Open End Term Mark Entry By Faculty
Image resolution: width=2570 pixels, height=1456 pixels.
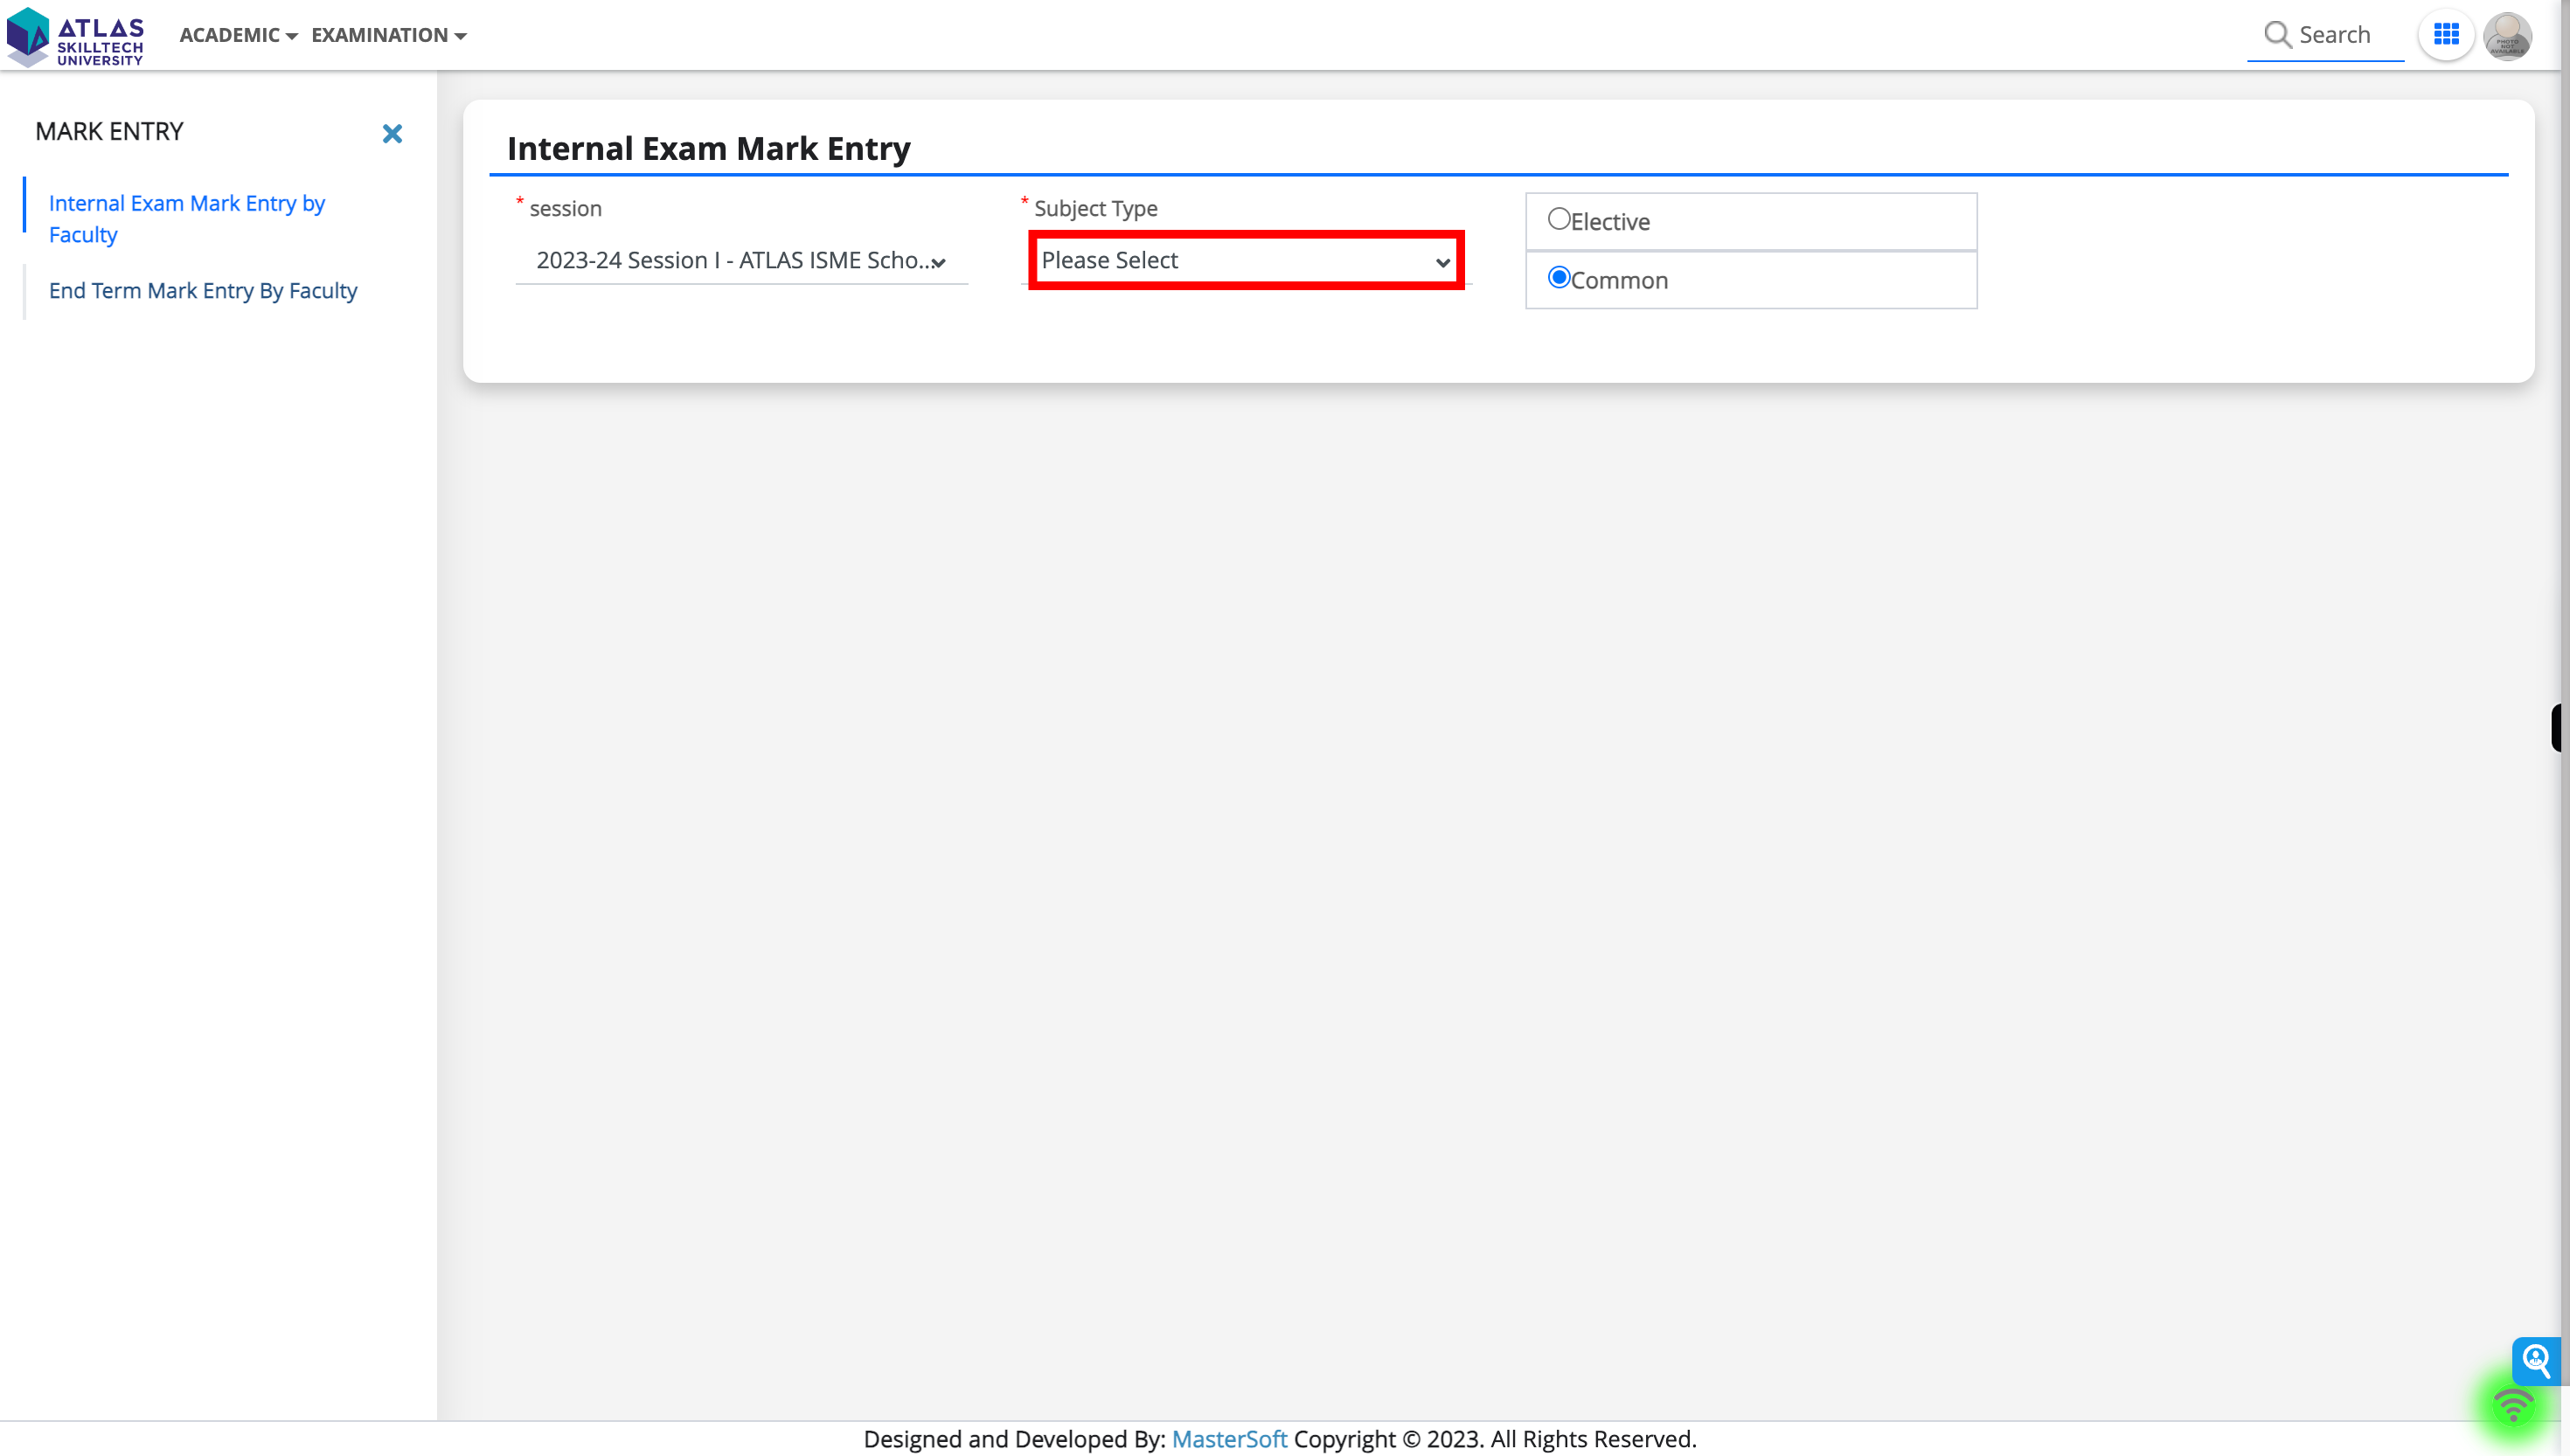203,289
